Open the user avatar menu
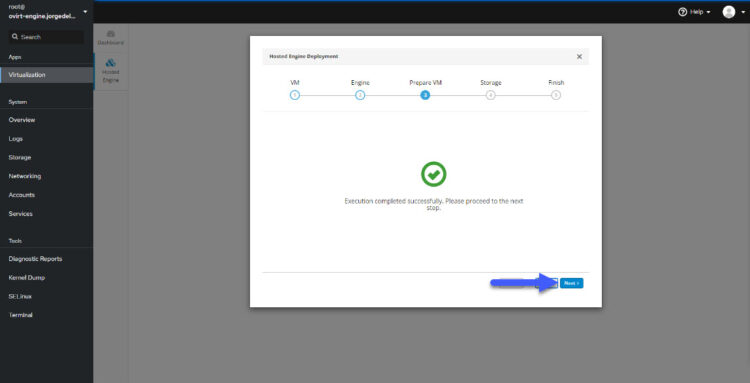This screenshot has height=383, width=750. [x=729, y=12]
